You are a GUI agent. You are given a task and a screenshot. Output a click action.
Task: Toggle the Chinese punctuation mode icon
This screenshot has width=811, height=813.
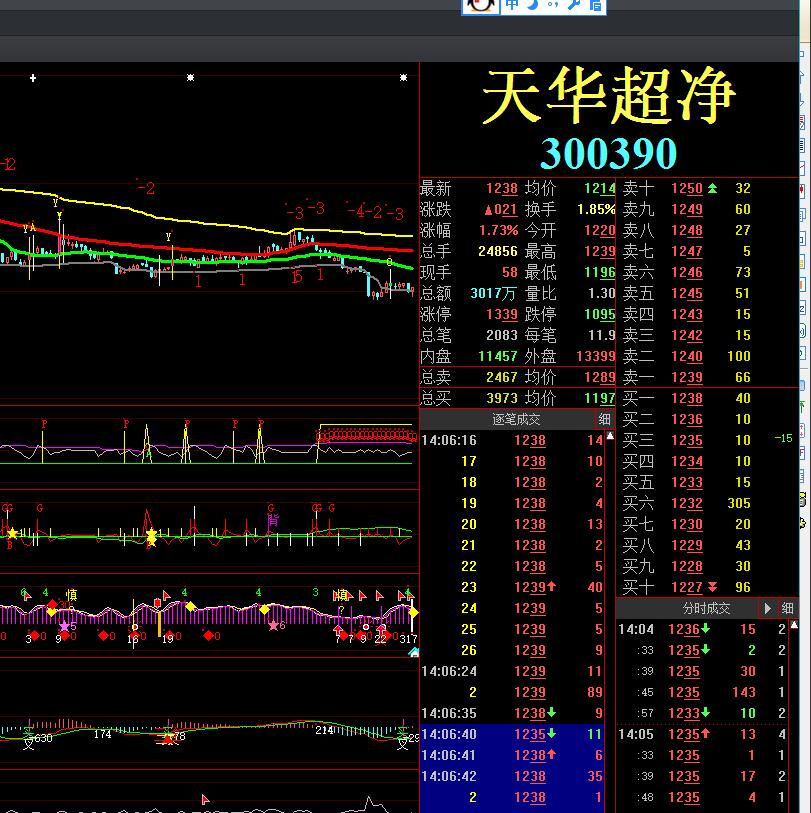(552, 5)
